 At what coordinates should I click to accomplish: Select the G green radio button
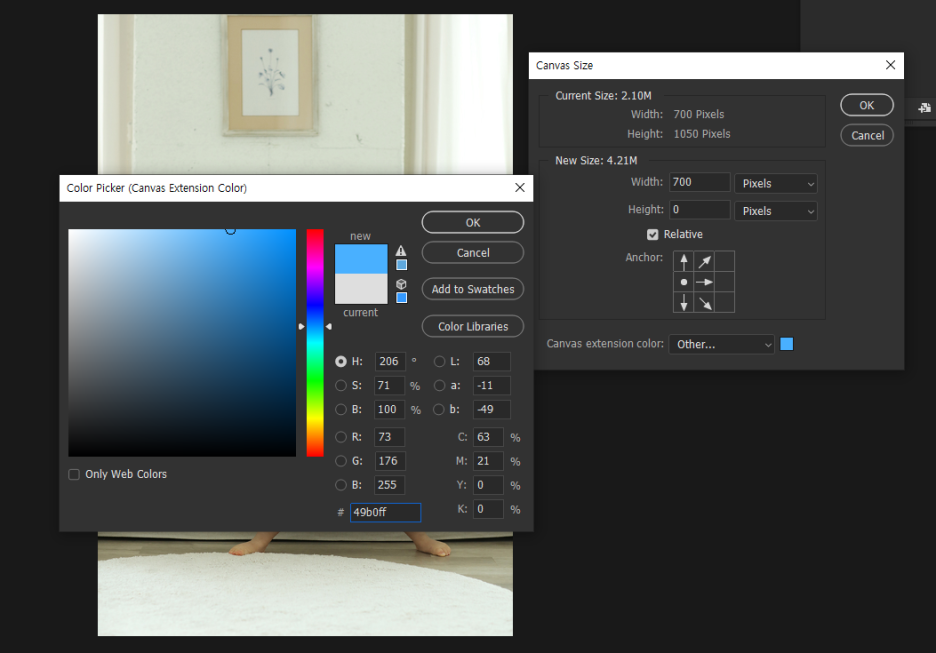341,461
